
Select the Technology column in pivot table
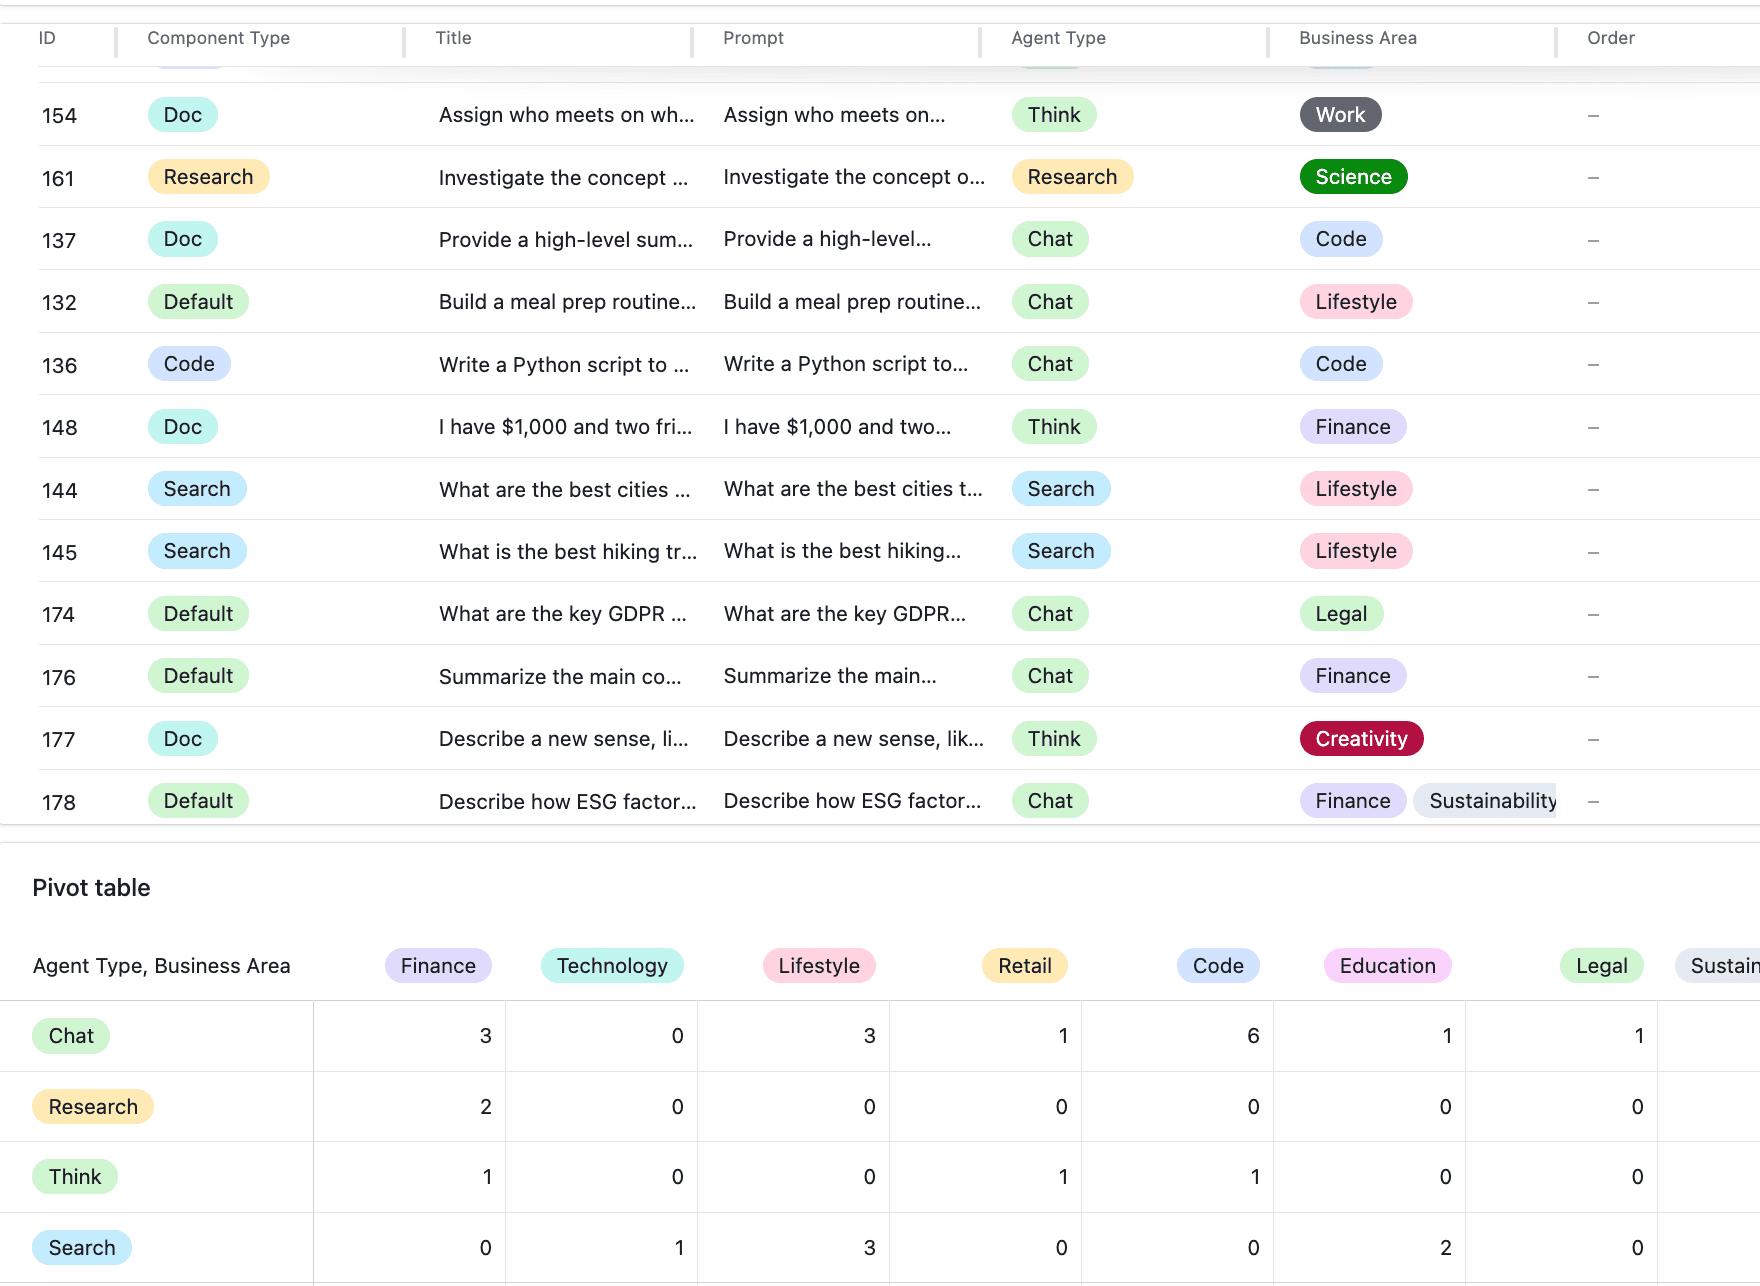[x=612, y=966]
